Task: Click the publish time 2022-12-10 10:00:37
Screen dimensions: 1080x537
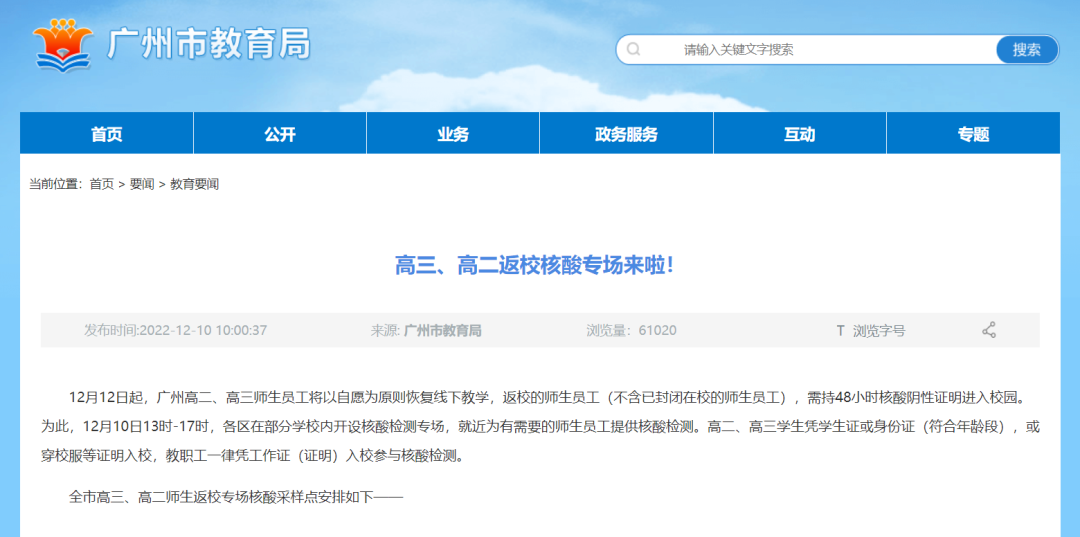Action: (203, 330)
